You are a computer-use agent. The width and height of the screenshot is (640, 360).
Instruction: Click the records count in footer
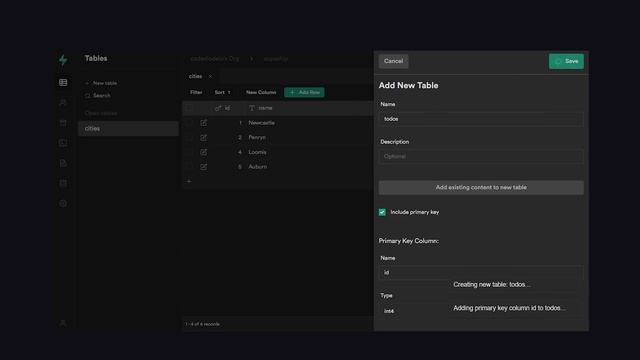tap(202, 324)
